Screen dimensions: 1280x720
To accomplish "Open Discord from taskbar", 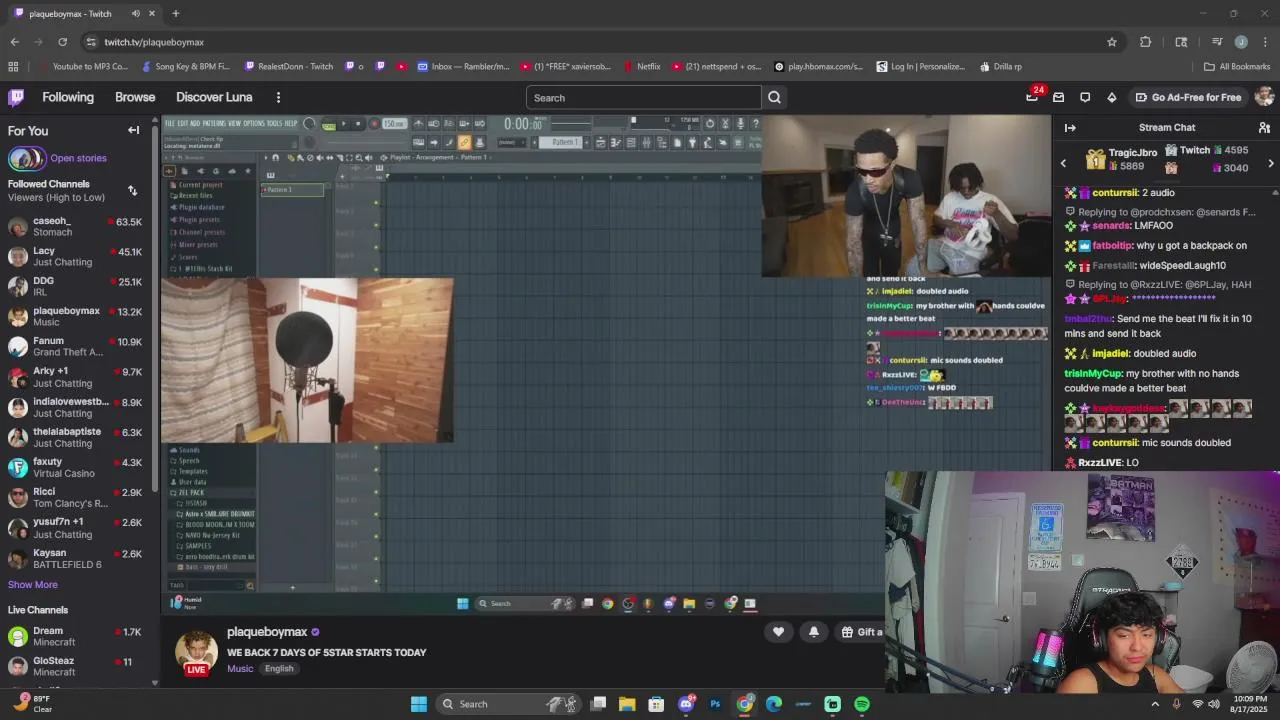I will coord(686,704).
